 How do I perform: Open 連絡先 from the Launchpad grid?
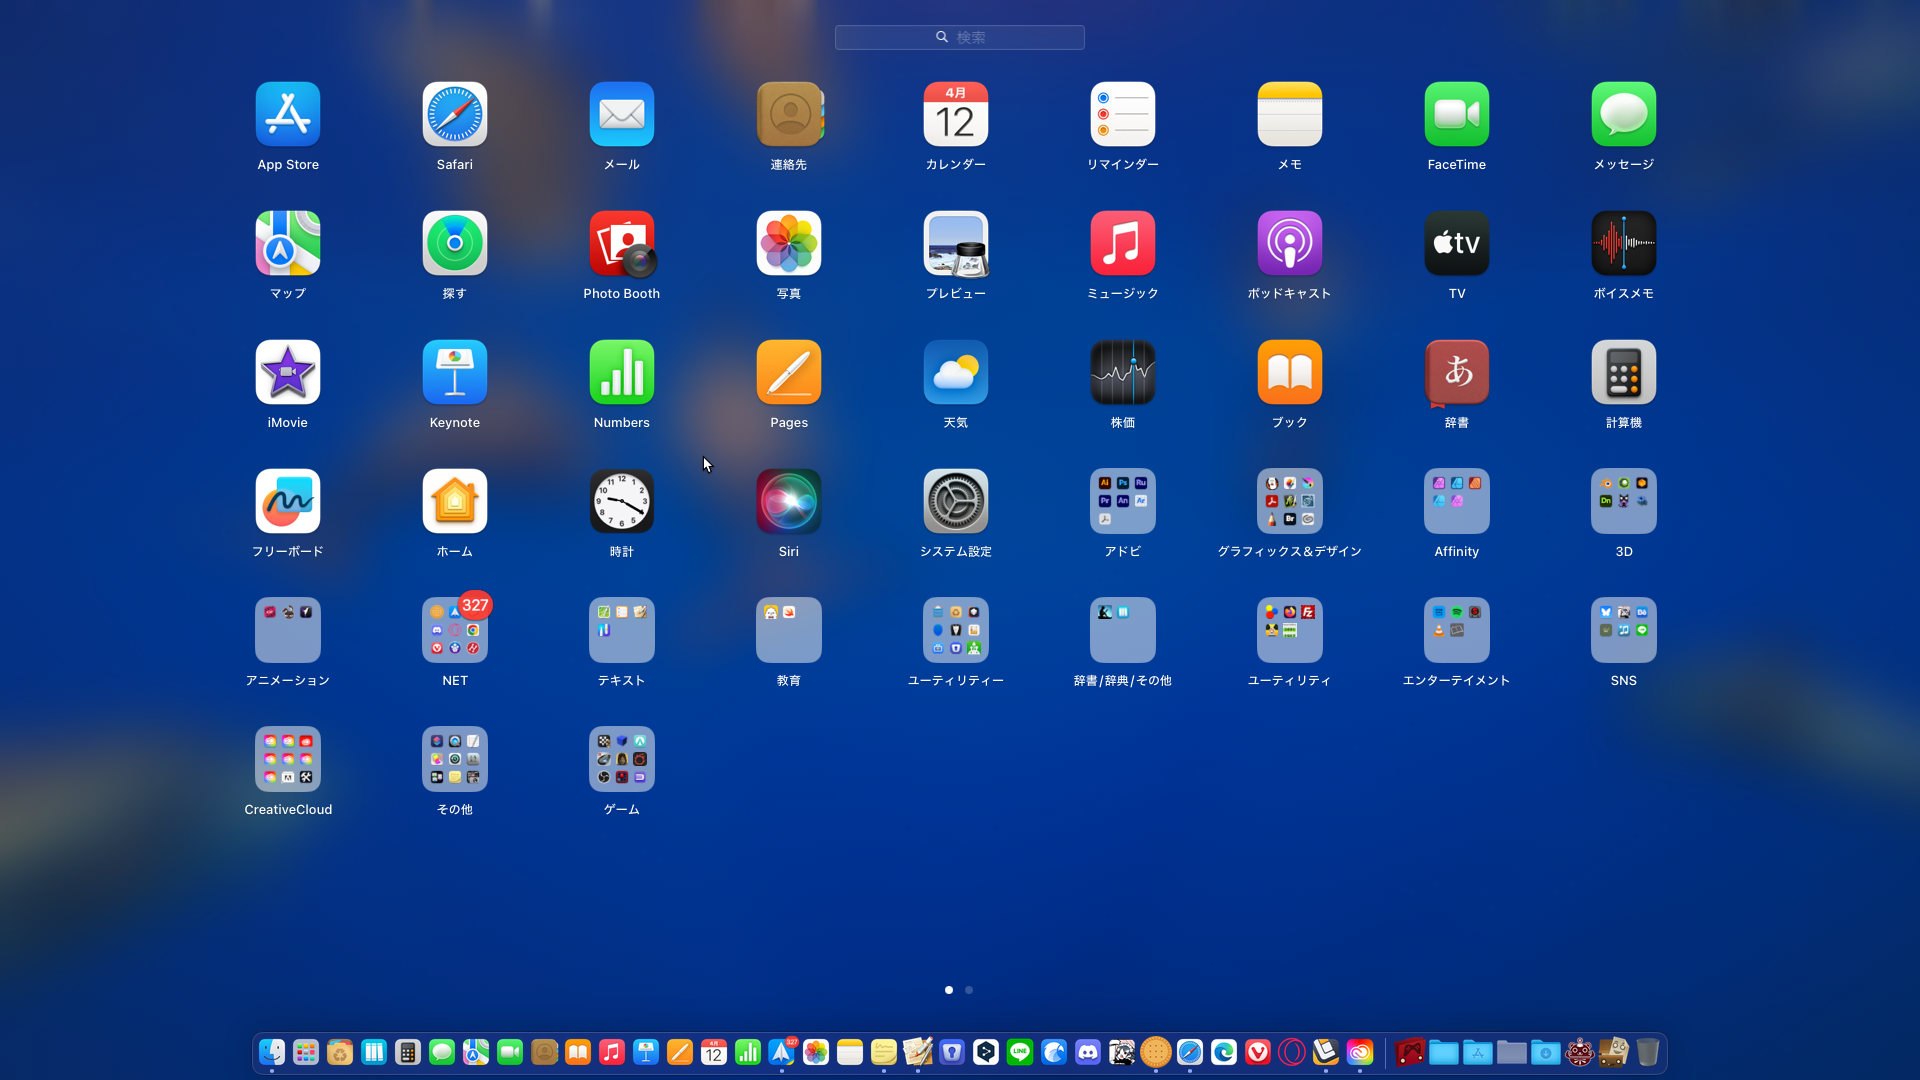(x=789, y=114)
